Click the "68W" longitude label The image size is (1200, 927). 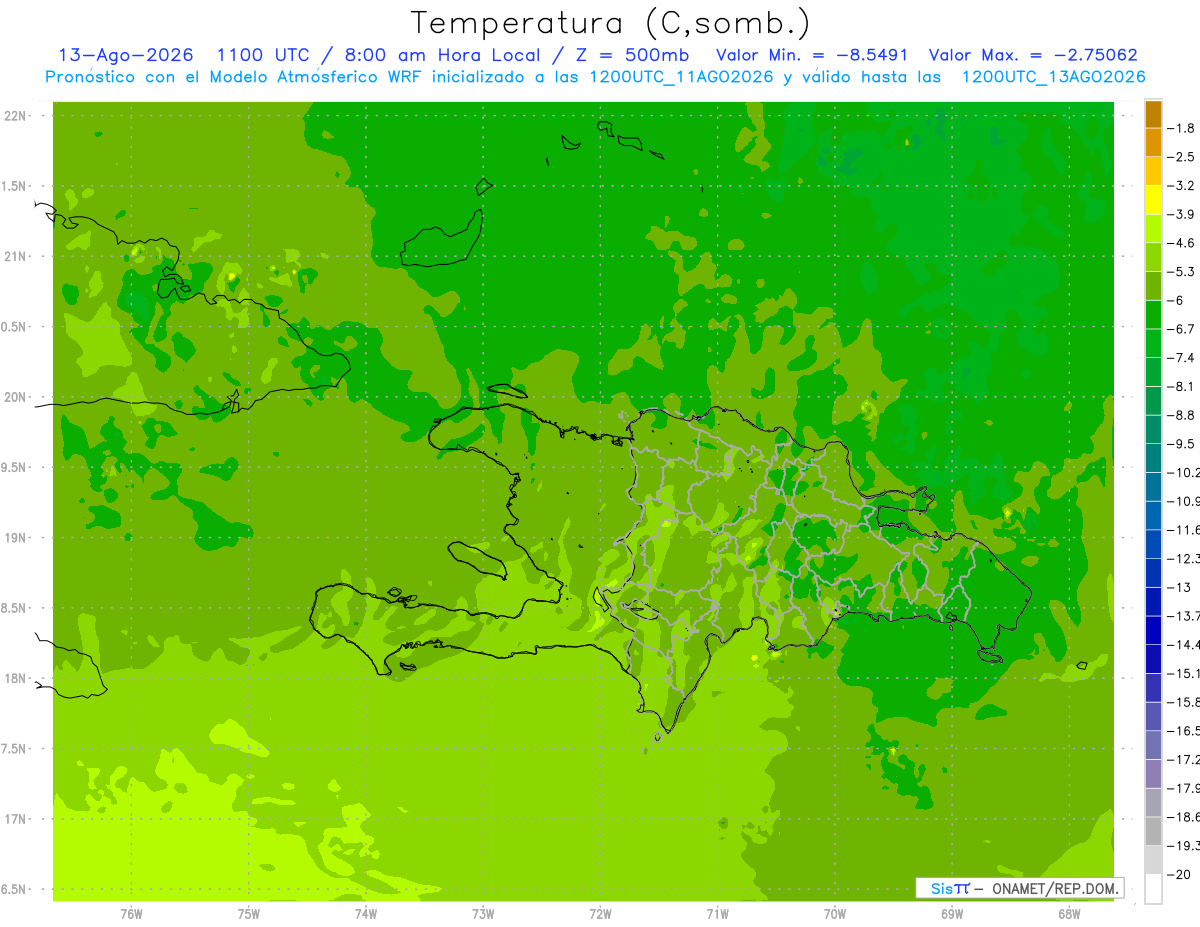click(x=1069, y=913)
